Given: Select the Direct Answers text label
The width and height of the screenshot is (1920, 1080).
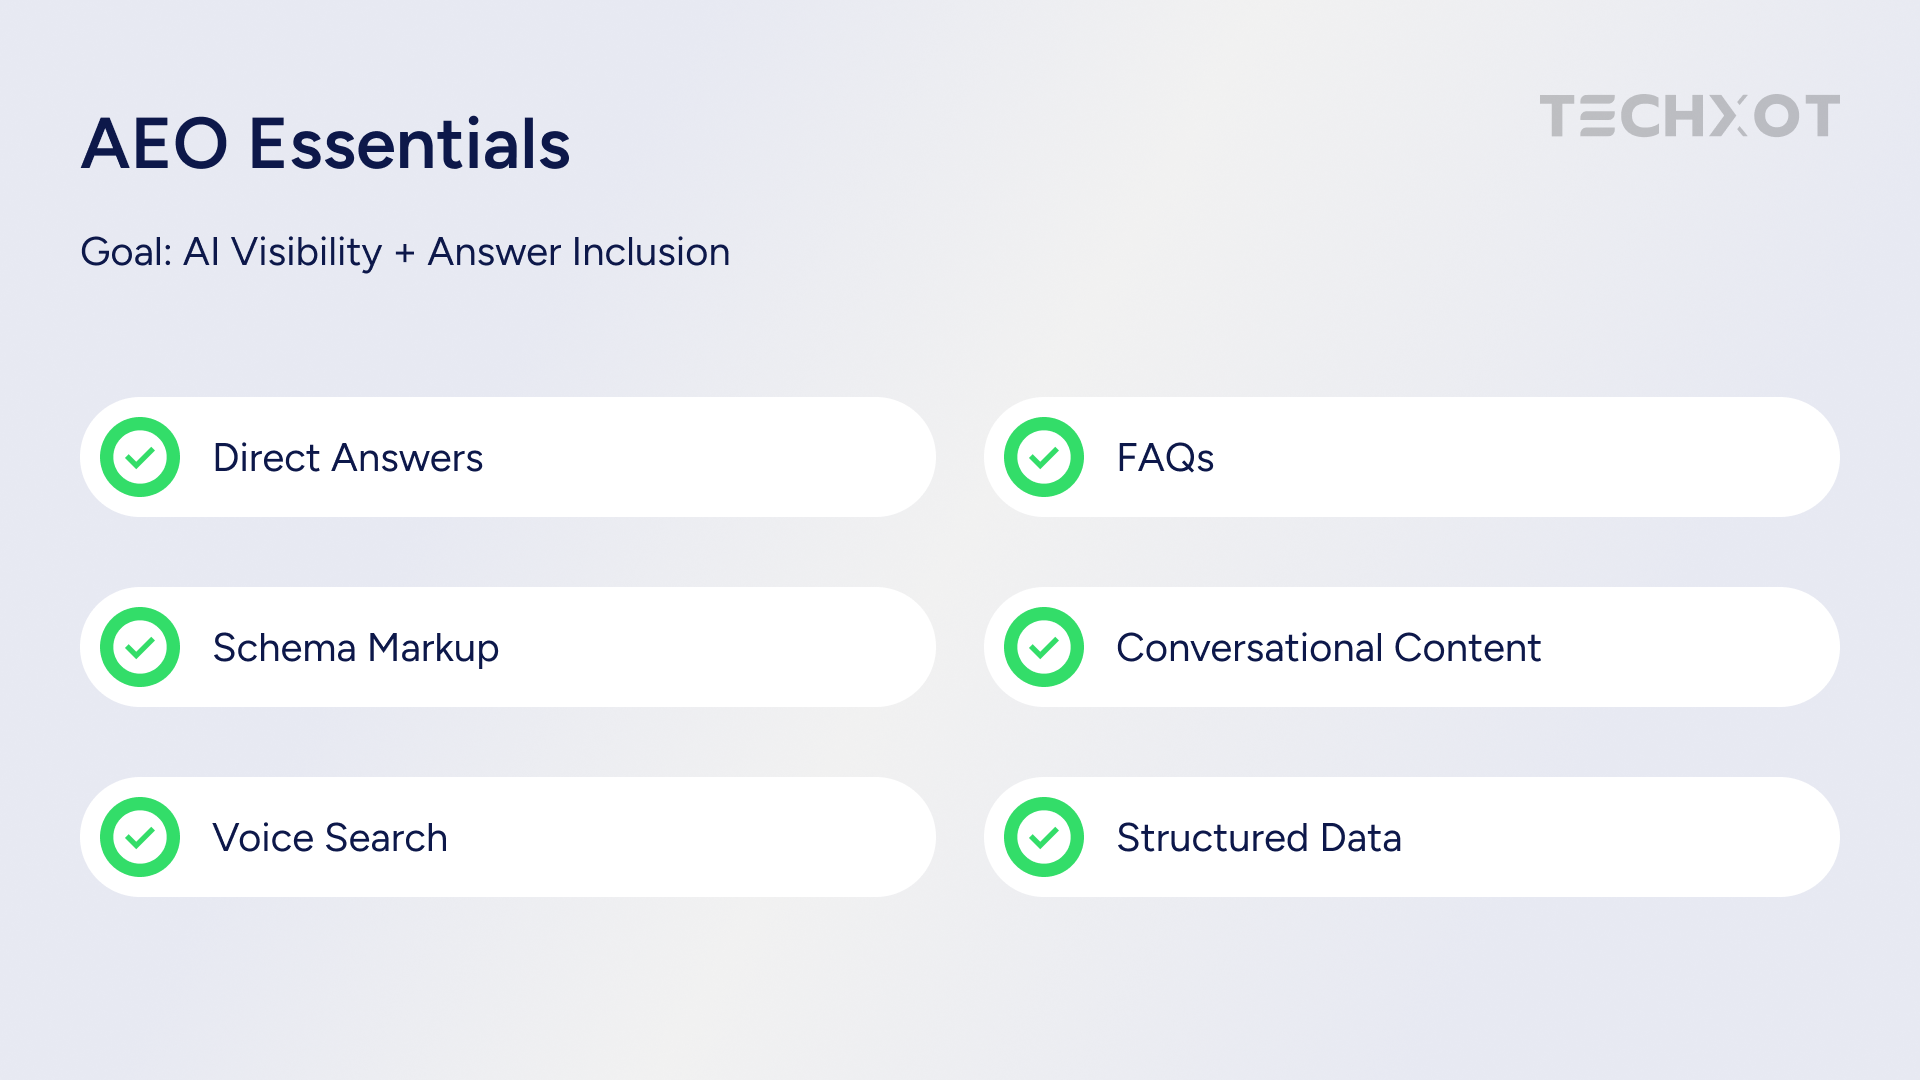Looking at the screenshot, I should pos(348,458).
